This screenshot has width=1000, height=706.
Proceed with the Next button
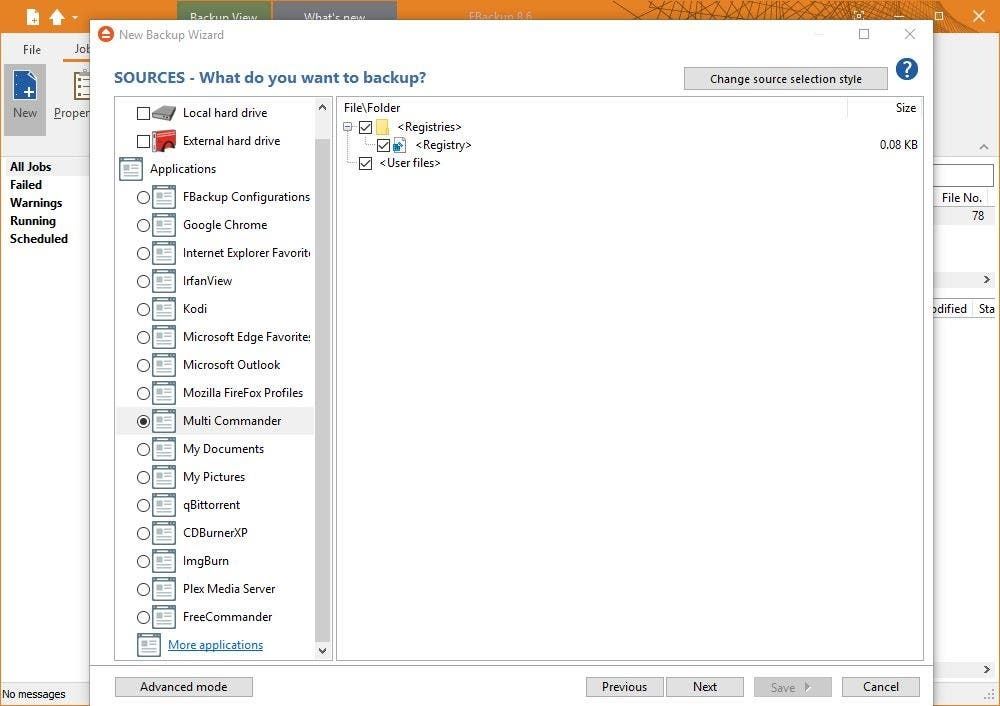[705, 687]
